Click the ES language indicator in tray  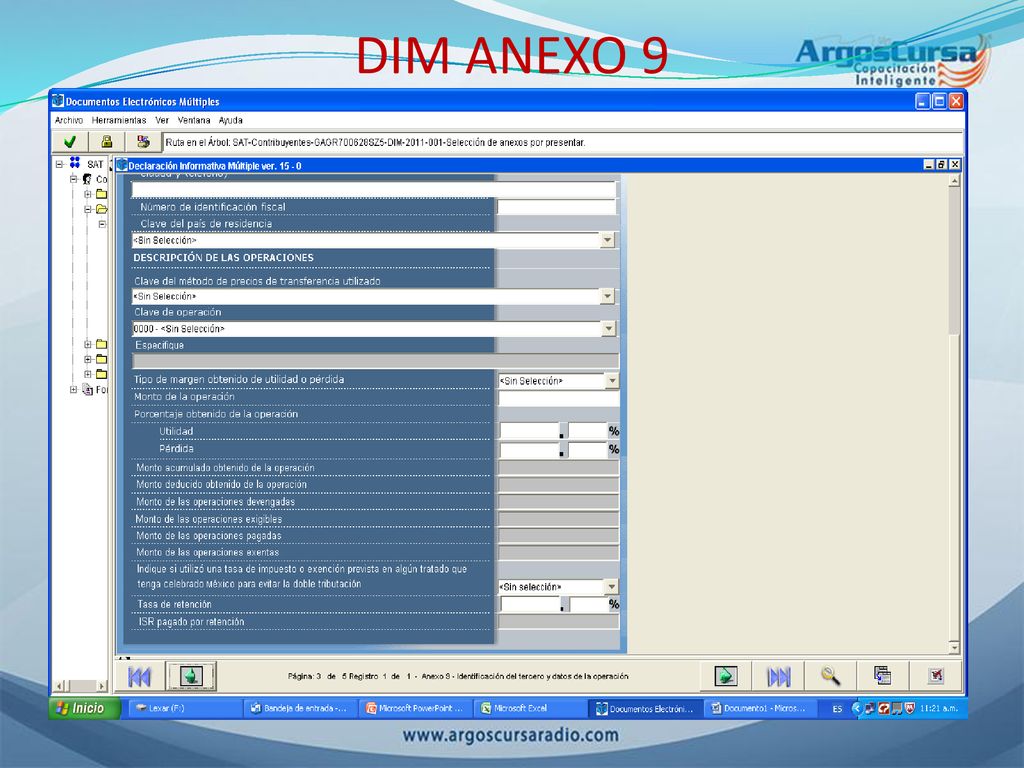pyautogui.click(x=837, y=709)
